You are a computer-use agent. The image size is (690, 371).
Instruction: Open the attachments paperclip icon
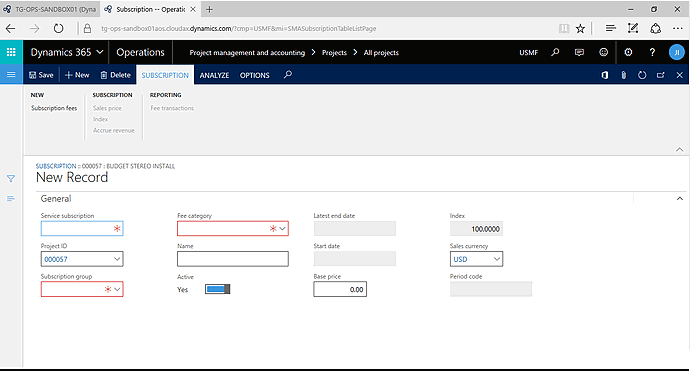[624, 75]
